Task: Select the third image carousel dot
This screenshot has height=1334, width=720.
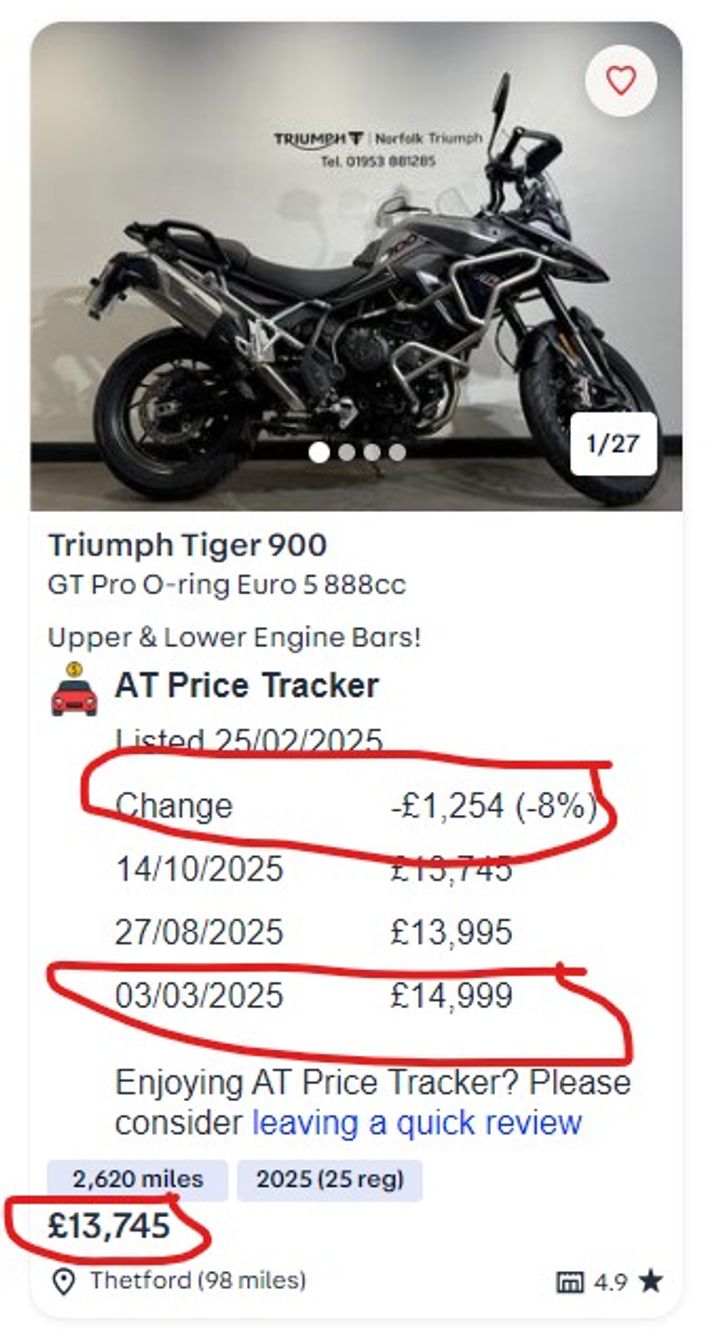Action: (x=372, y=452)
